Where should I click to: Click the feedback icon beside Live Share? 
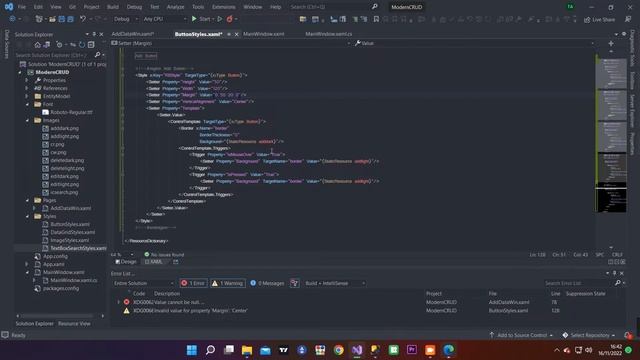pos(628,20)
